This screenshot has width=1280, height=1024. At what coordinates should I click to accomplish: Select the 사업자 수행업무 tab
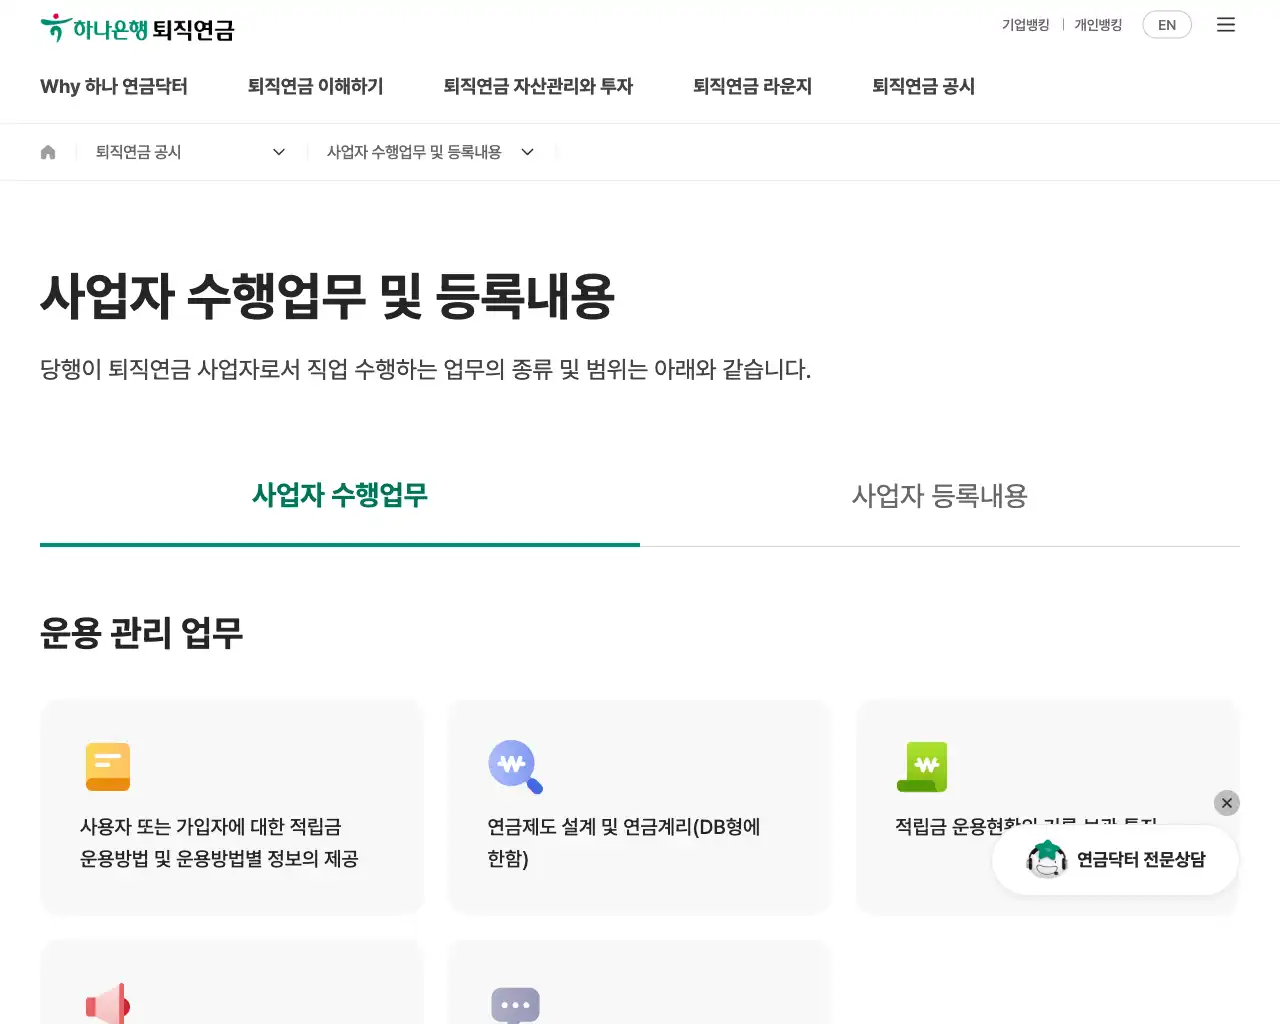[x=339, y=496]
